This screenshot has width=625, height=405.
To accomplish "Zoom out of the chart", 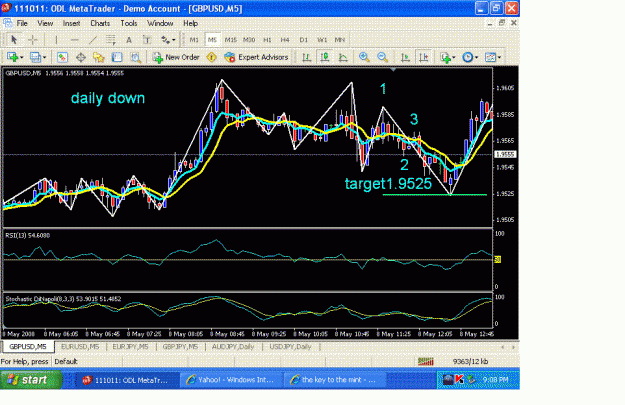I will point(382,57).
